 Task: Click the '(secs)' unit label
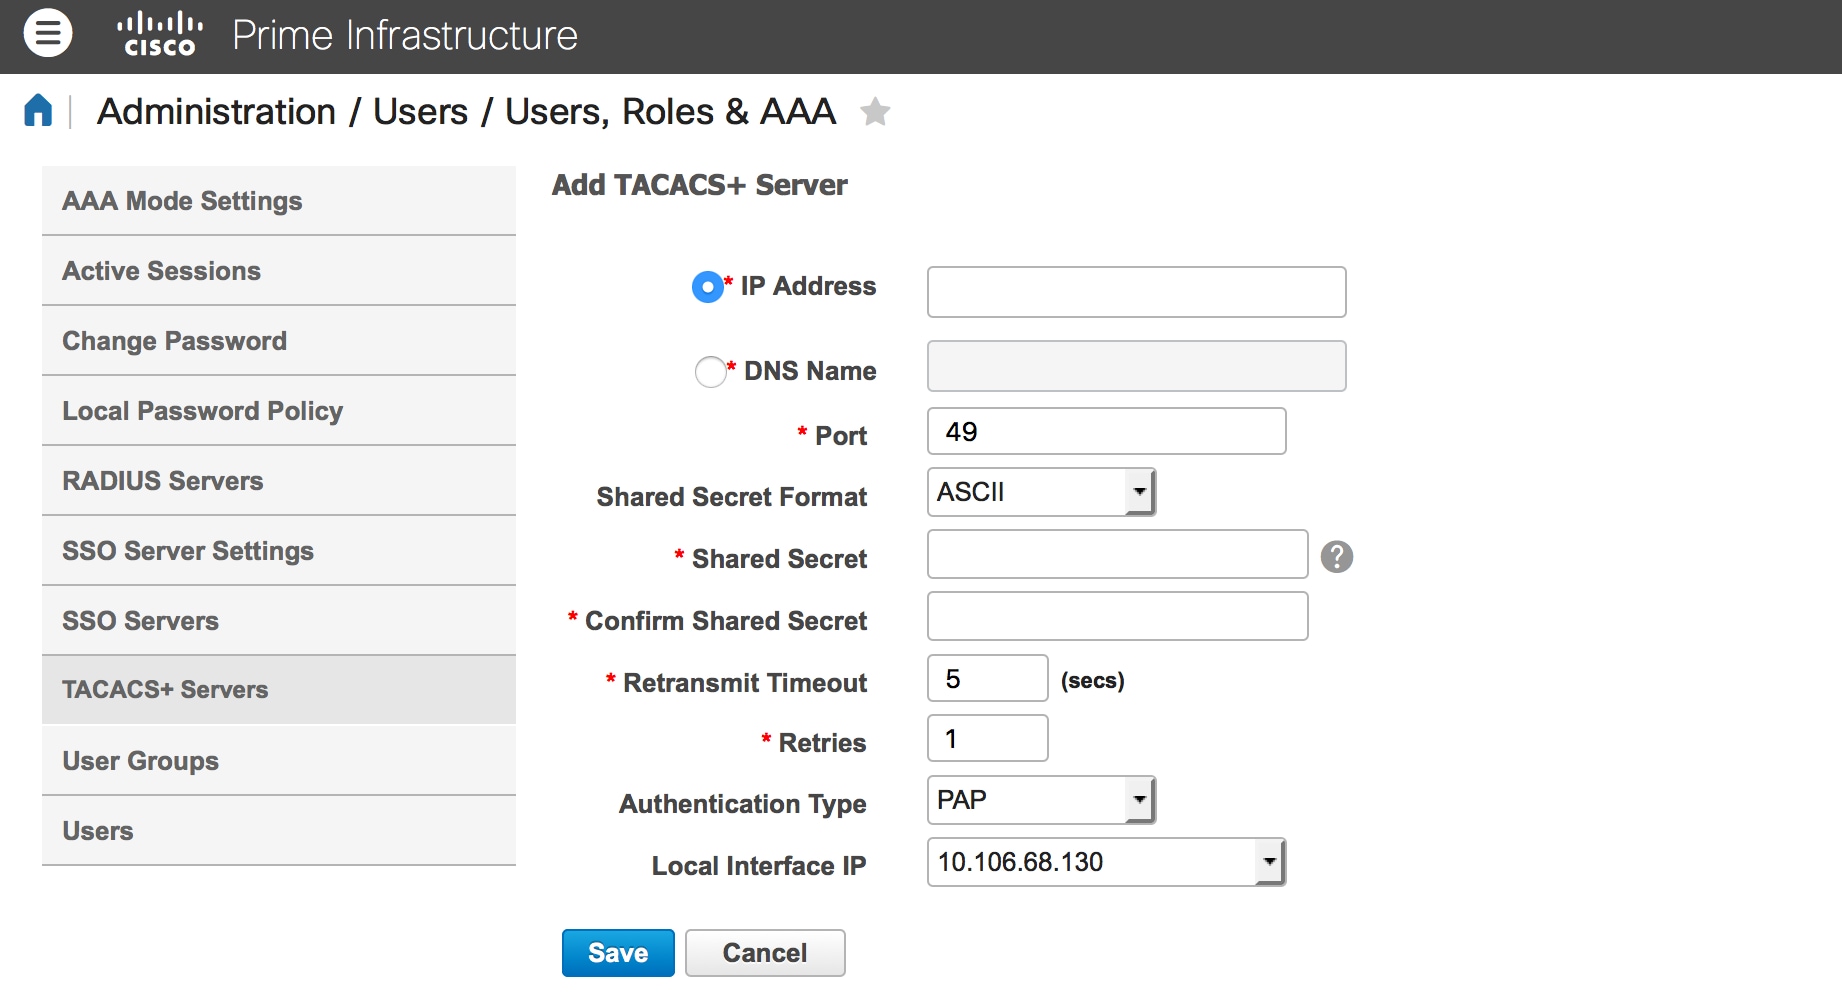tap(1093, 681)
